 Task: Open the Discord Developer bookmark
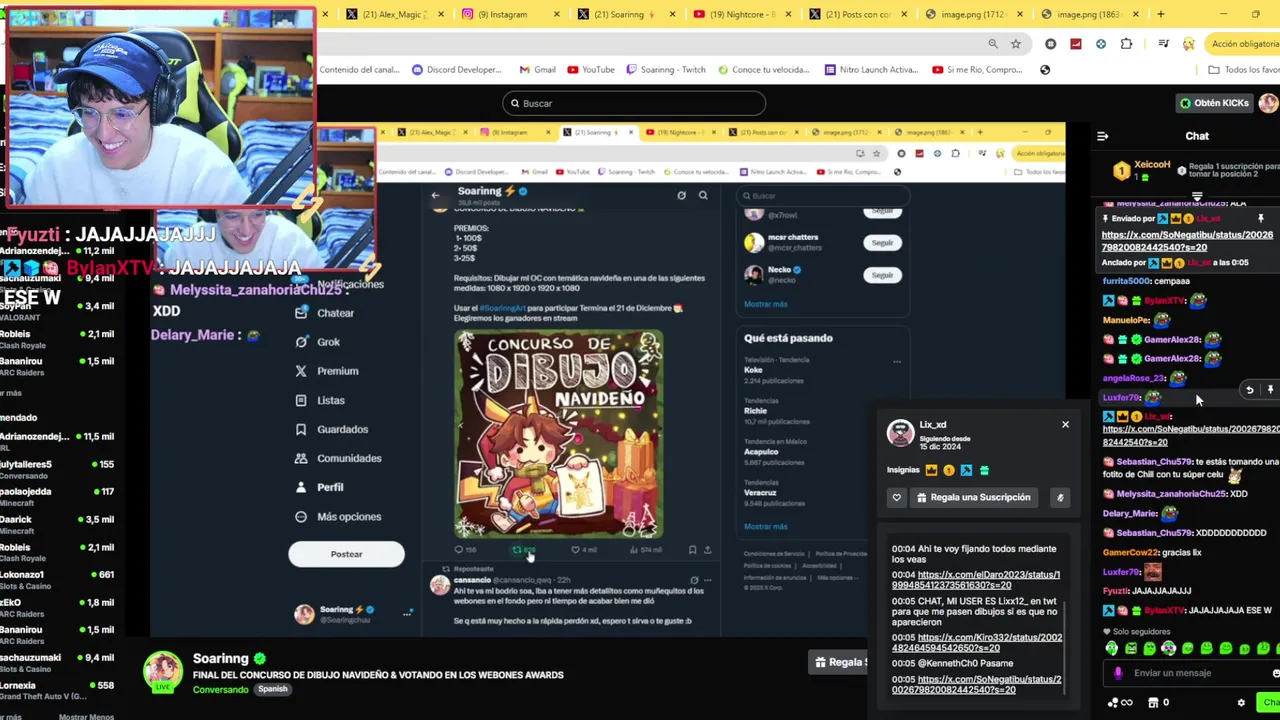click(457, 70)
